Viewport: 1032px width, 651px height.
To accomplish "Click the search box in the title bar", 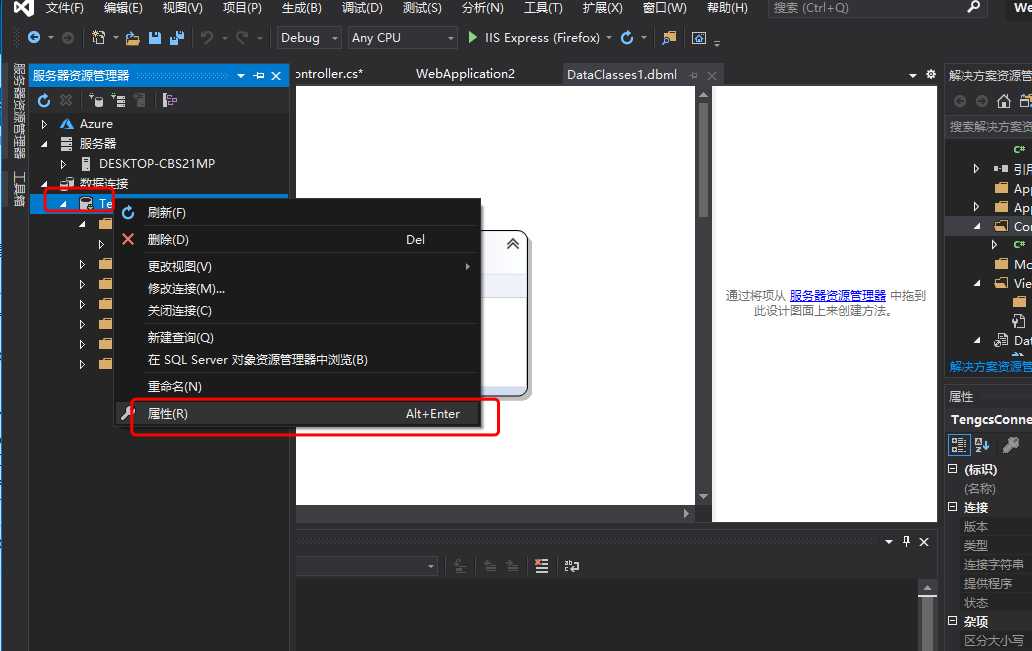I will [868, 8].
